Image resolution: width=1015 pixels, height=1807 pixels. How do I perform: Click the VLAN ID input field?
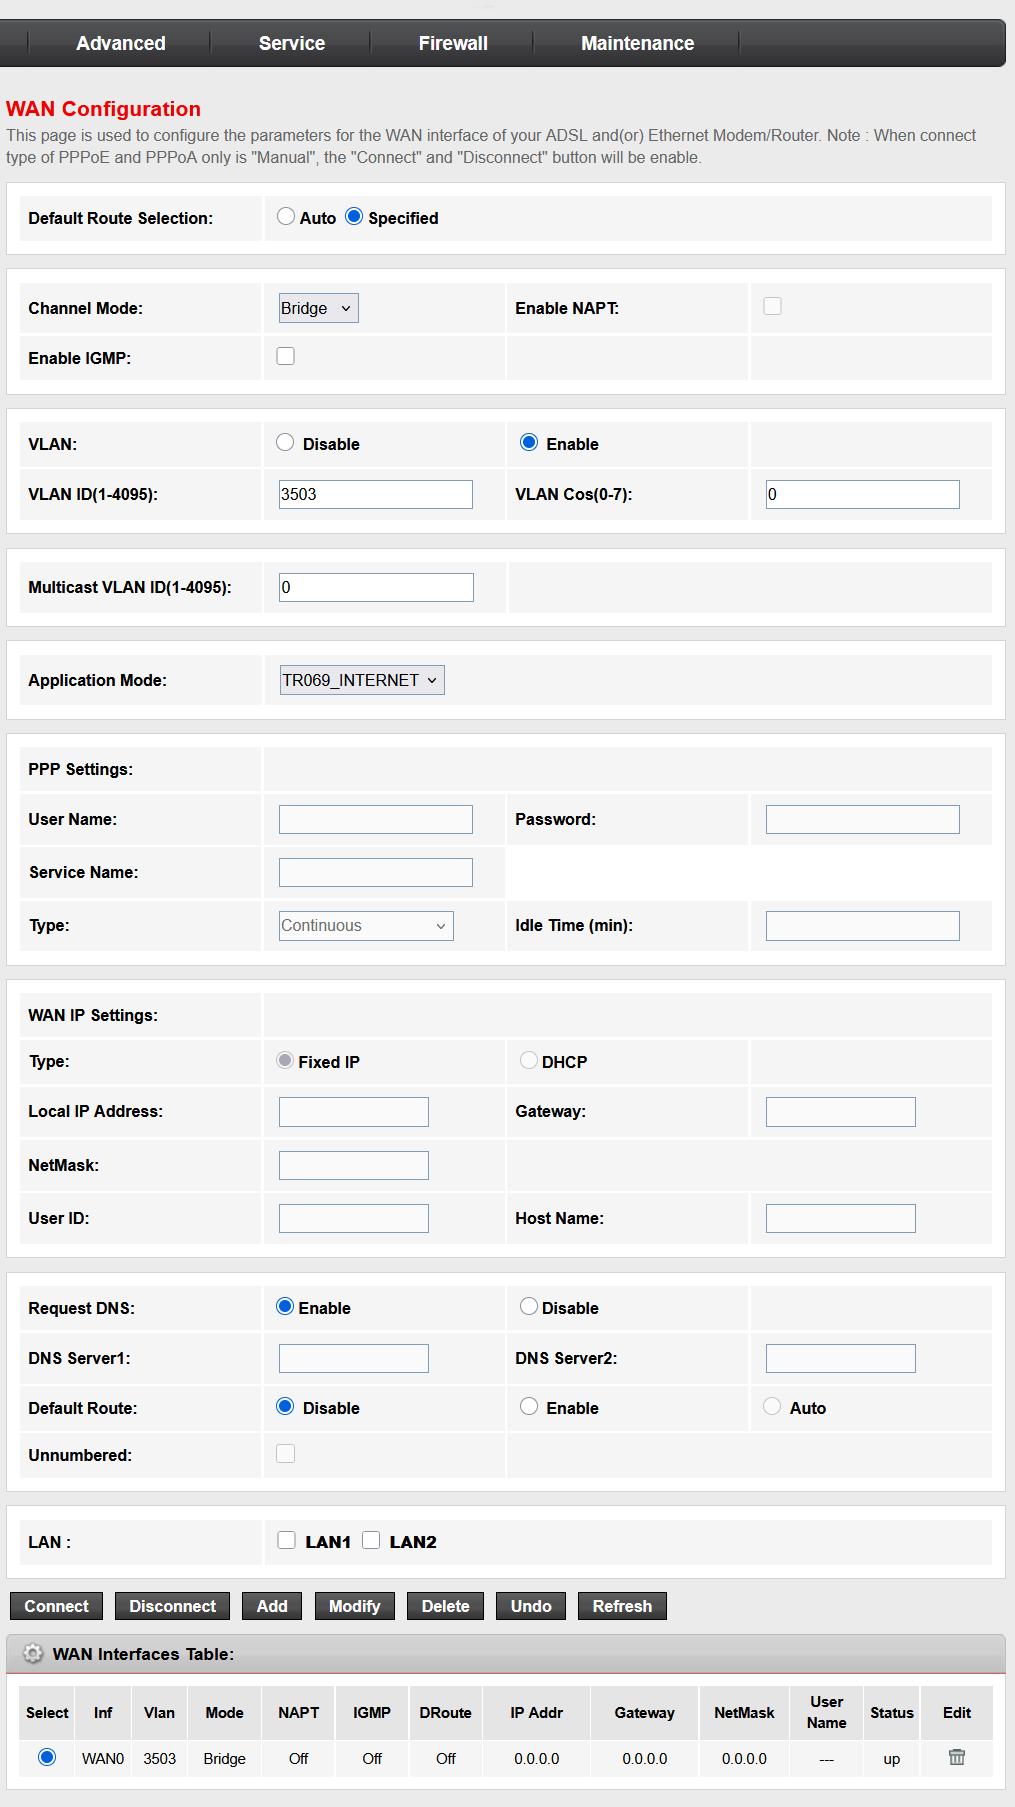pyautogui.click(x=375, y=494)
